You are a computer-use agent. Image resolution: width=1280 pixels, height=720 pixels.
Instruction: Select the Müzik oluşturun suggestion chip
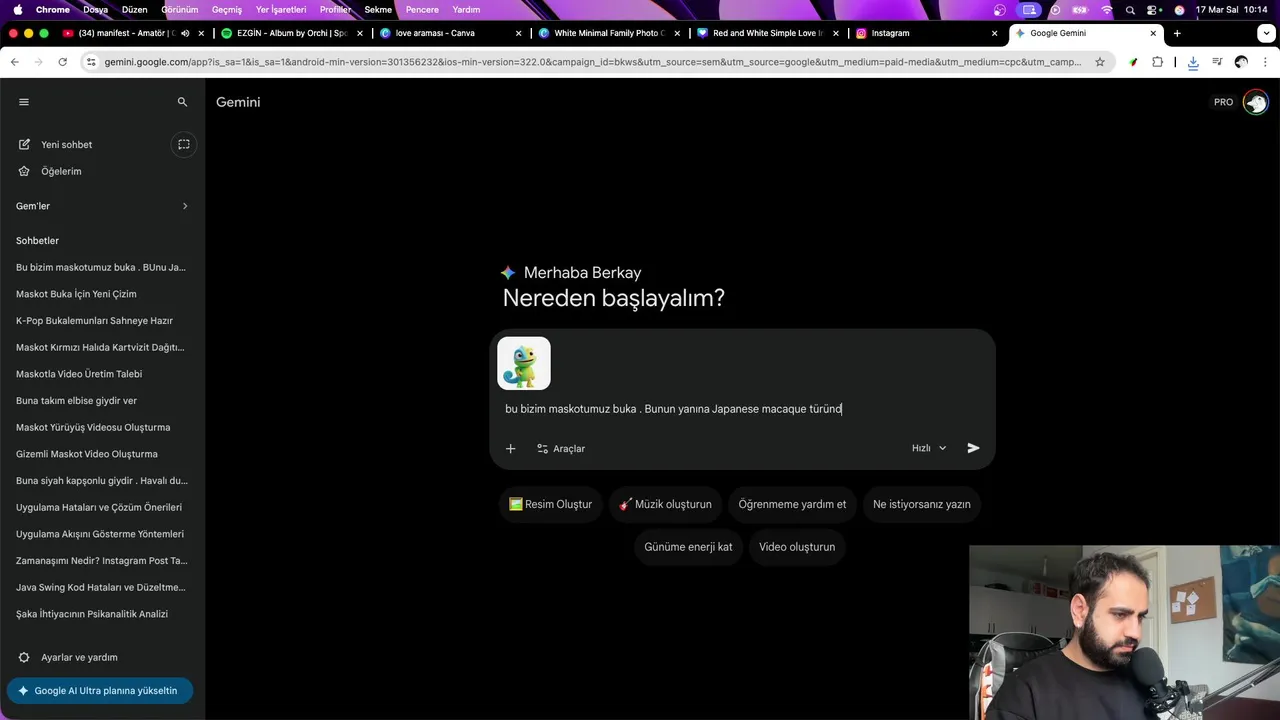coord(665,504)
